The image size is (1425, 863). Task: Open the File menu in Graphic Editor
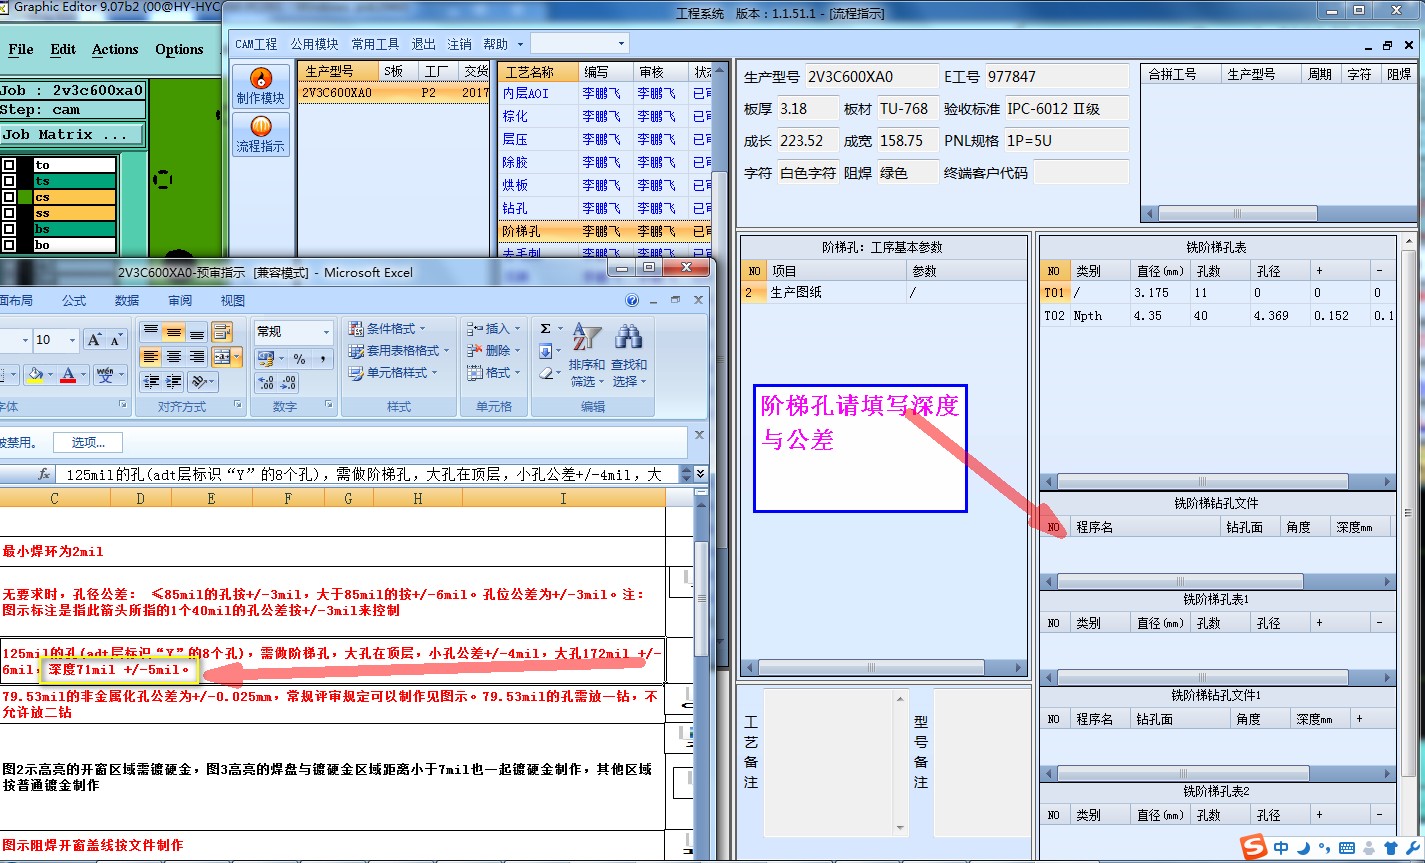pyautogui.click(x=20, y=49)
